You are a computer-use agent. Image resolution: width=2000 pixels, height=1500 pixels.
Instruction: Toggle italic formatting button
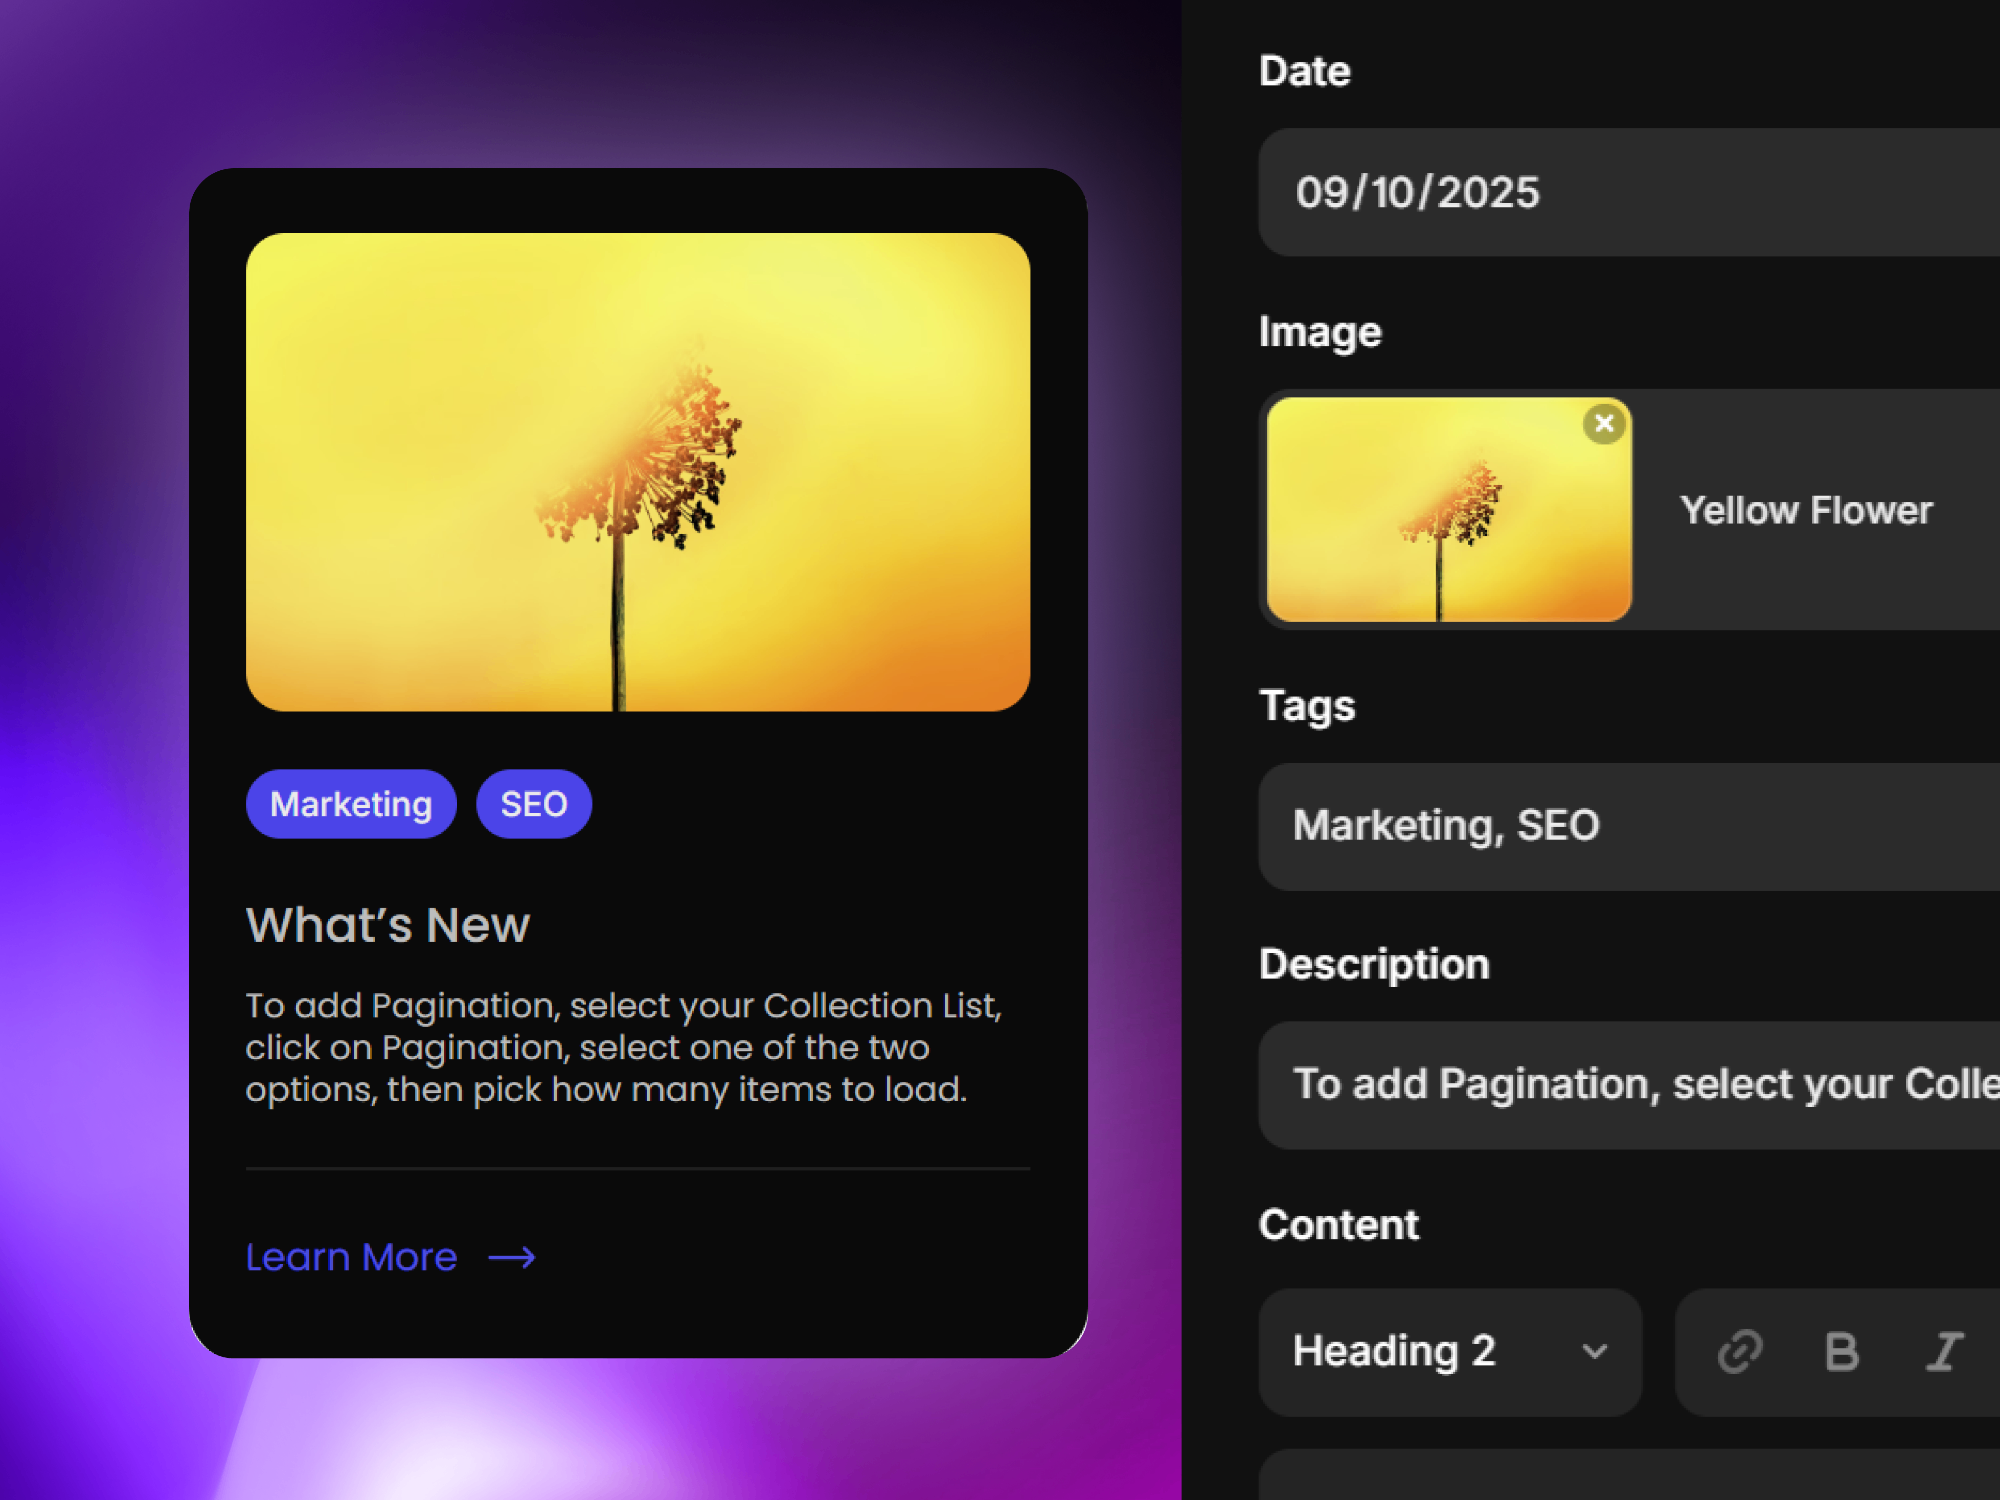[1944, 1352]
